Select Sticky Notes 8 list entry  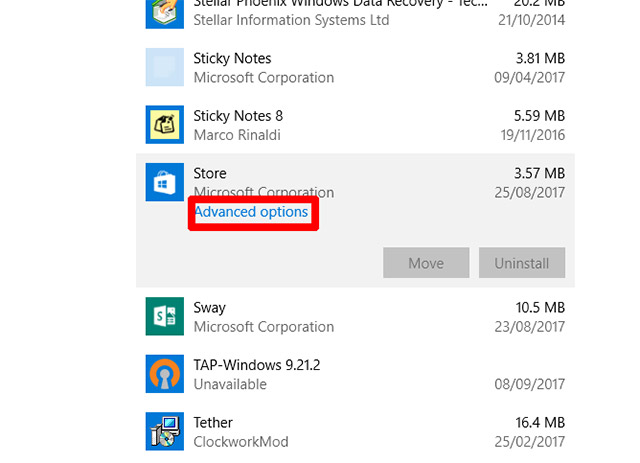[355, 125]
